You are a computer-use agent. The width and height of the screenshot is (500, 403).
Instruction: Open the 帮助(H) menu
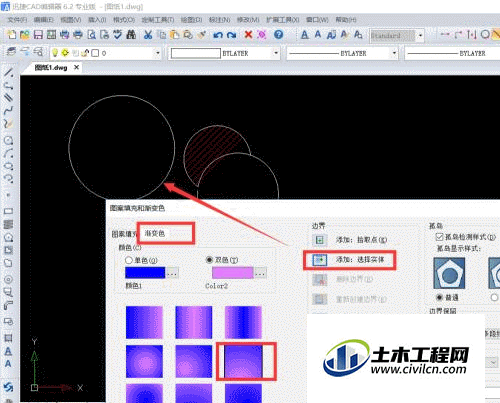click(346, 20)
